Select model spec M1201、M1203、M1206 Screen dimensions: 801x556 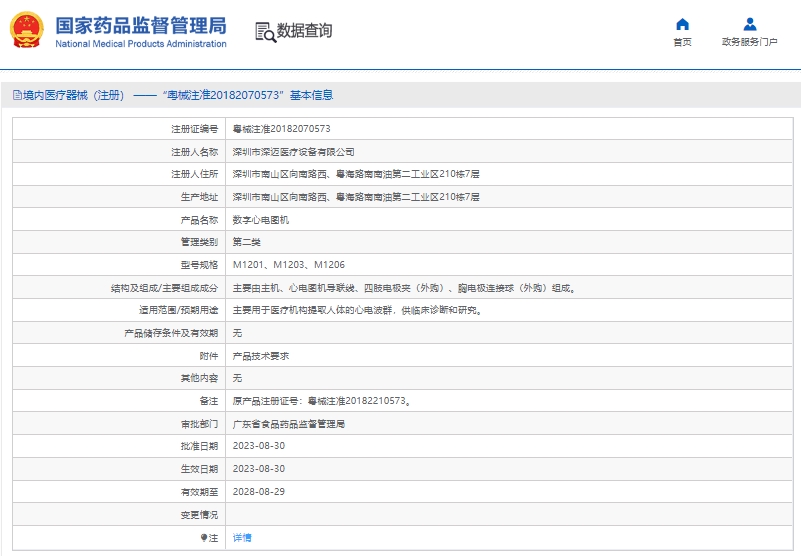(289, 265)
